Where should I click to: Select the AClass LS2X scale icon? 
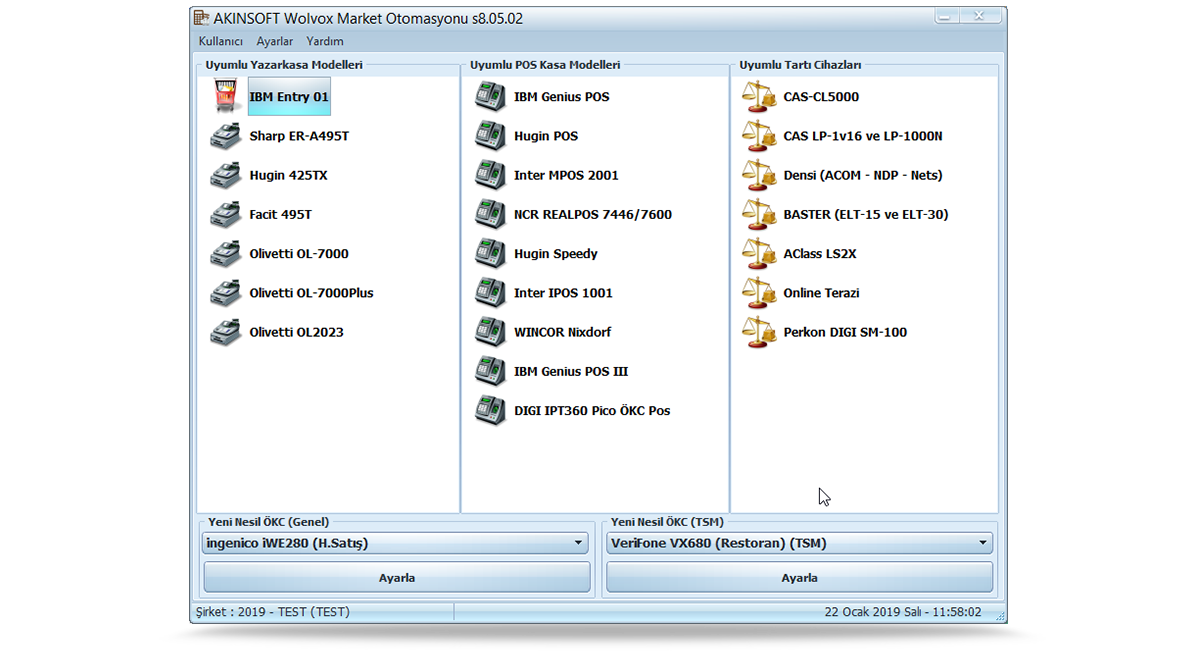759,254
